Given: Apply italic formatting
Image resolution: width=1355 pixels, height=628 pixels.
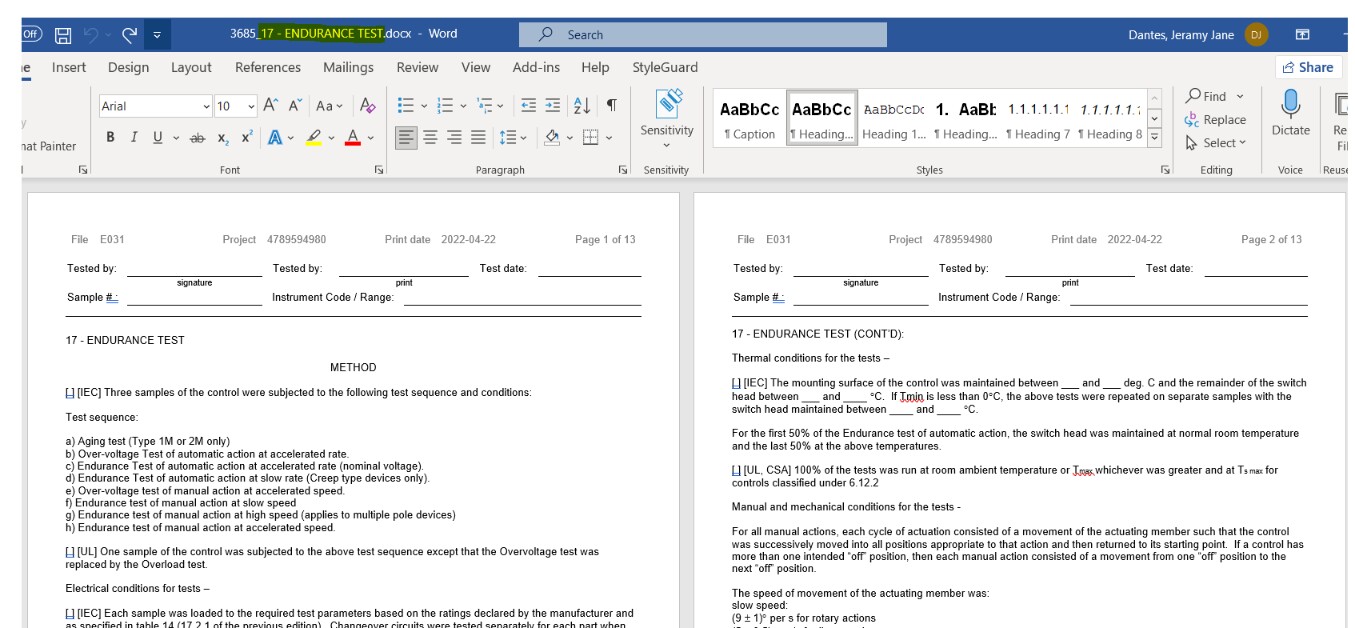Looking at the screenshot, I should click(x=133, y=138).
